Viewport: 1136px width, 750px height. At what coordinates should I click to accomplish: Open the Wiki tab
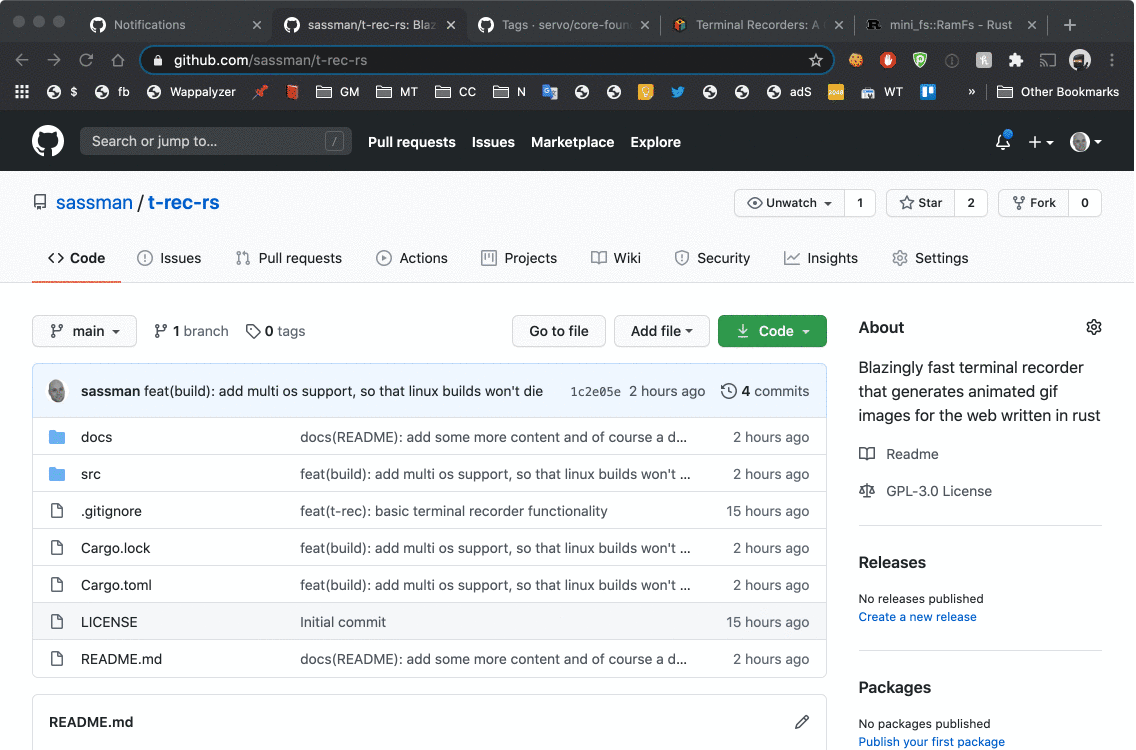click(x=616, y=258)
